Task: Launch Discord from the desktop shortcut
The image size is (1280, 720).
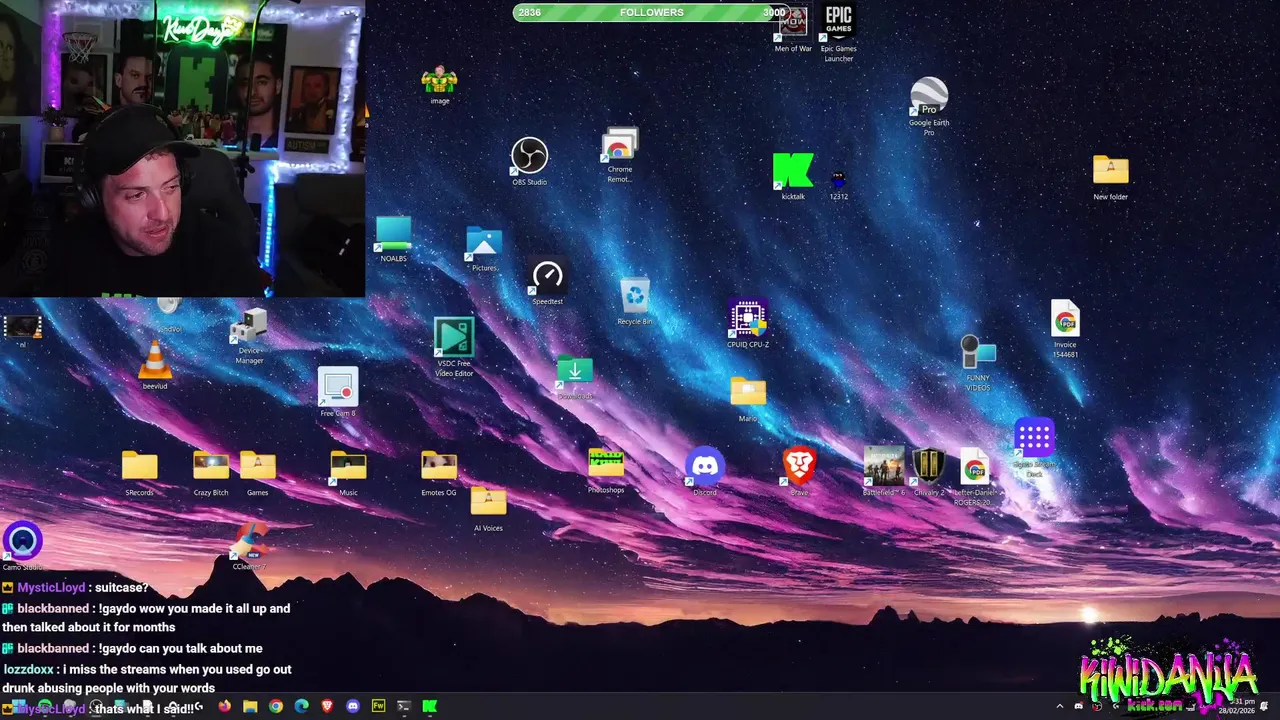Action: [x=705, y=470]
